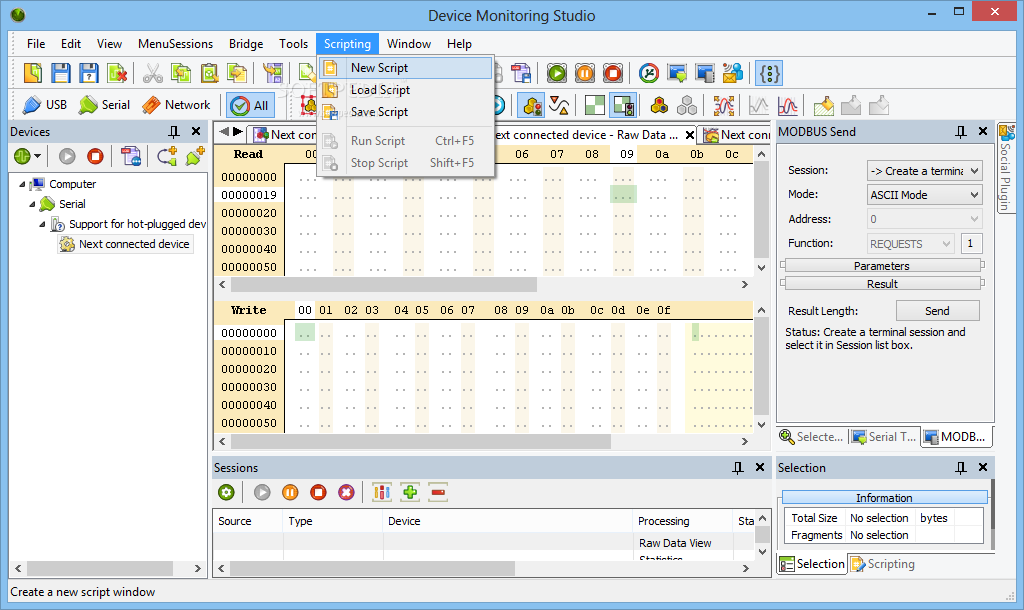
Task: Click the orange pause icon in Sessions toolbar
Action: pos(290,492)
